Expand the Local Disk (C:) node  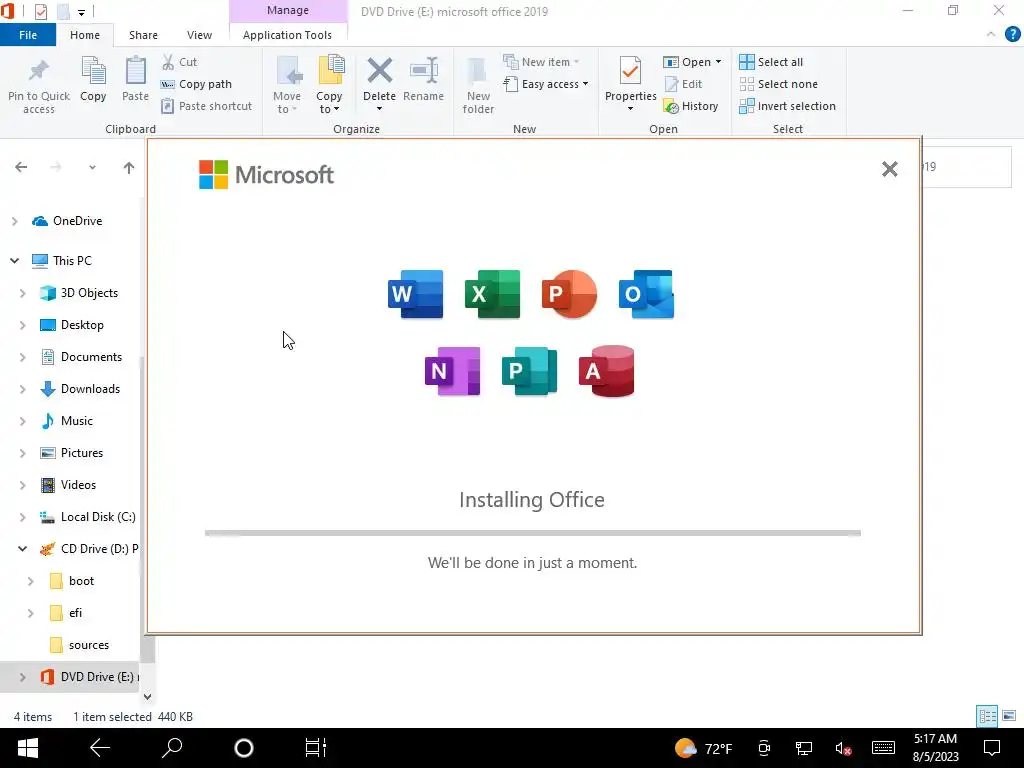tap(23, 517)
